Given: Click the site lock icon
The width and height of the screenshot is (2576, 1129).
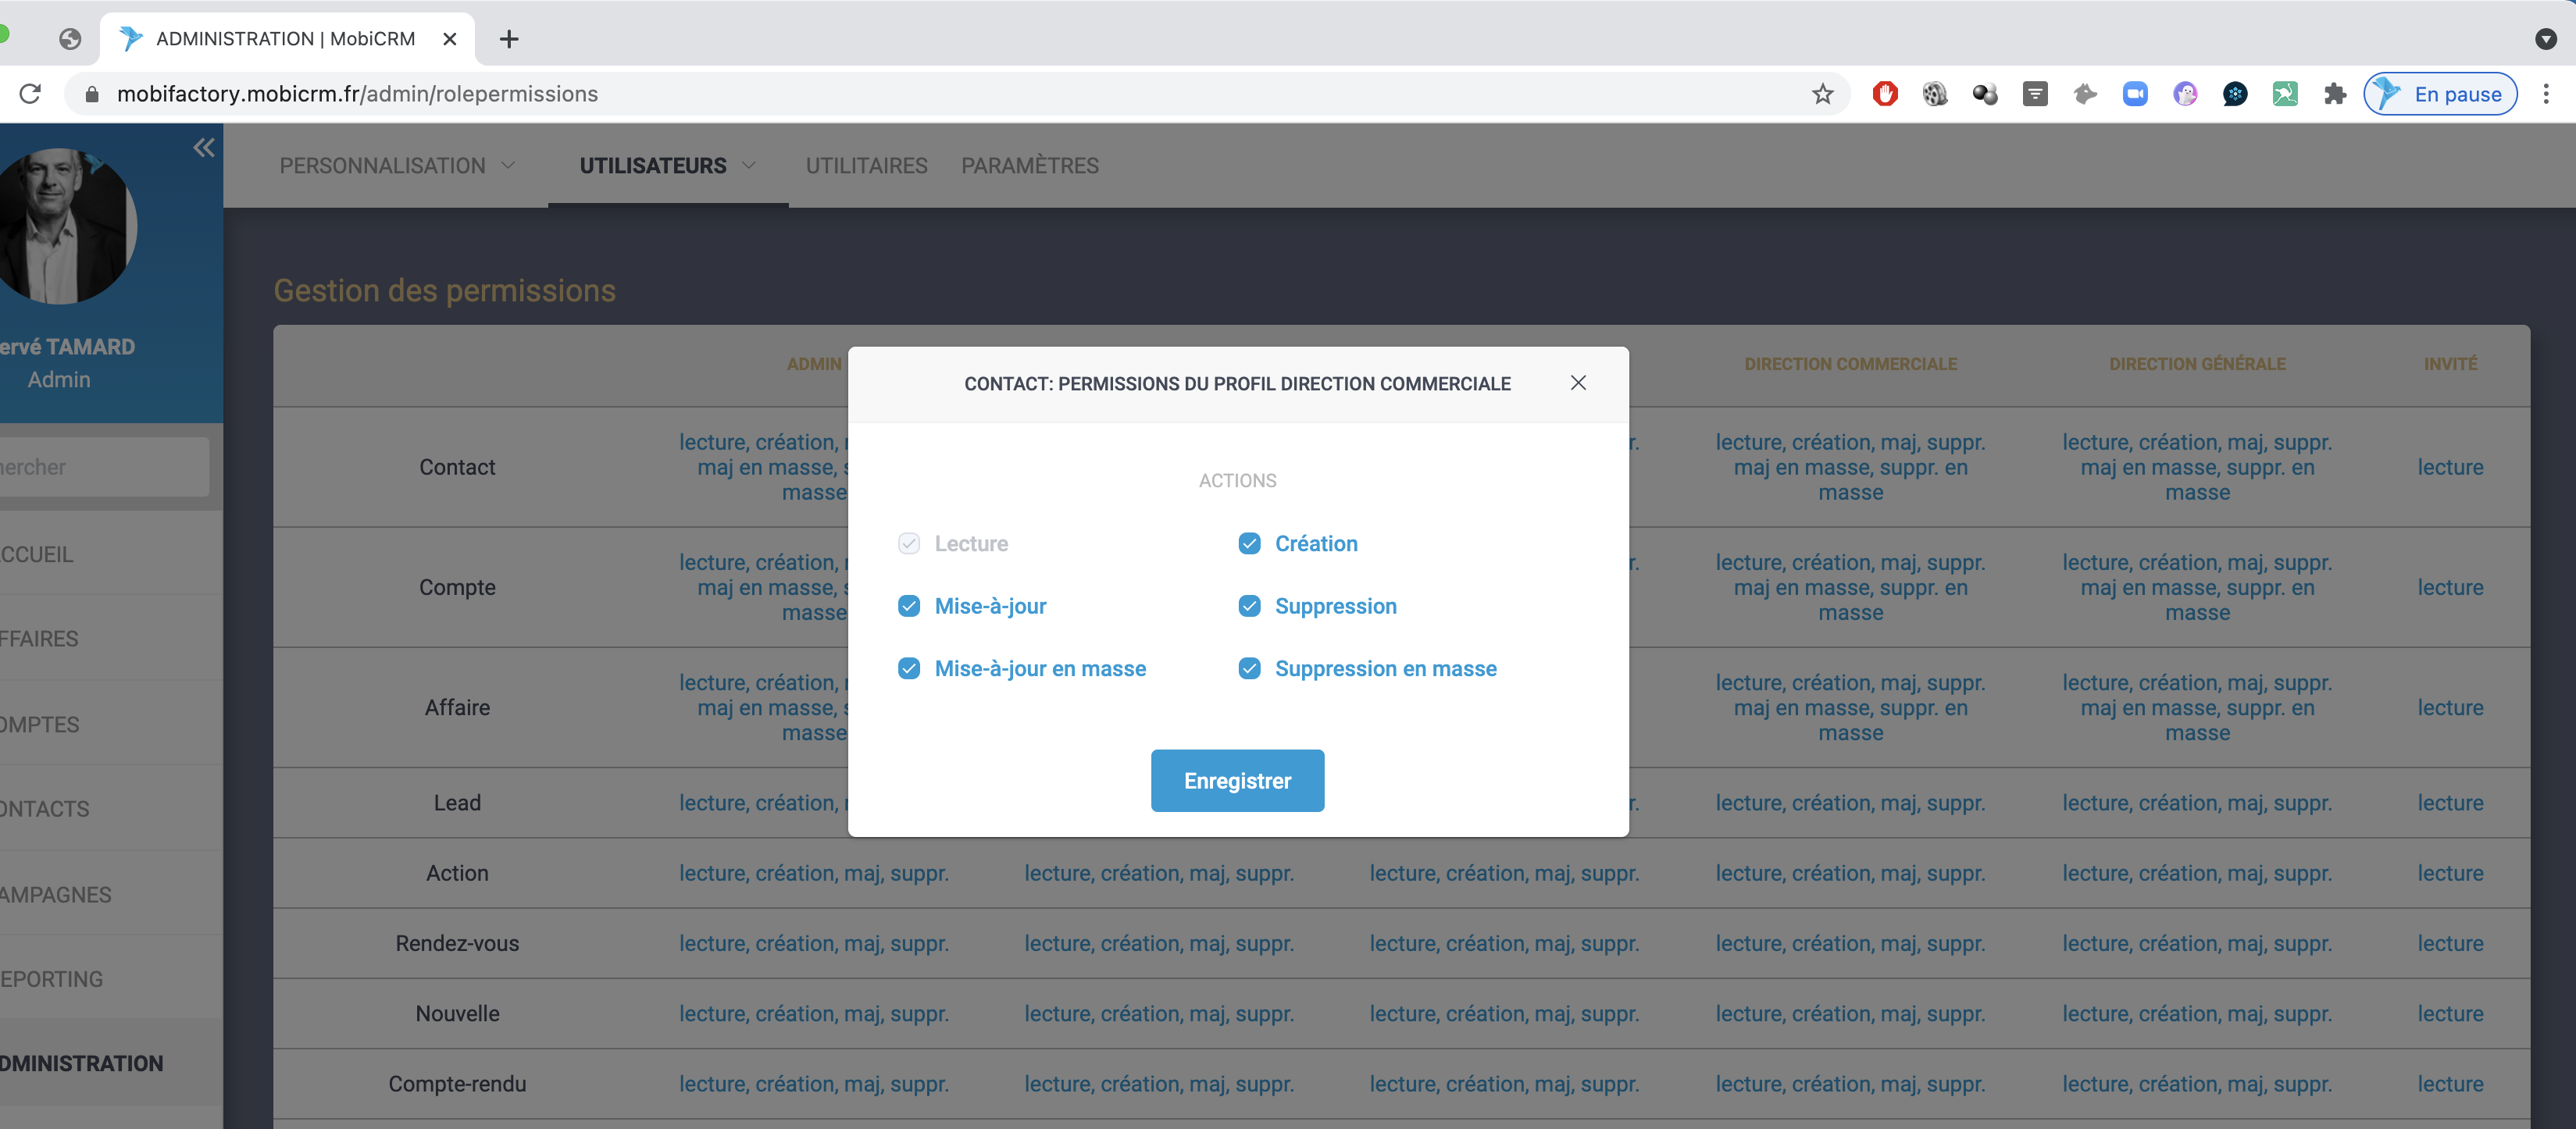Looking at the screenshot, I should point(92,94).
